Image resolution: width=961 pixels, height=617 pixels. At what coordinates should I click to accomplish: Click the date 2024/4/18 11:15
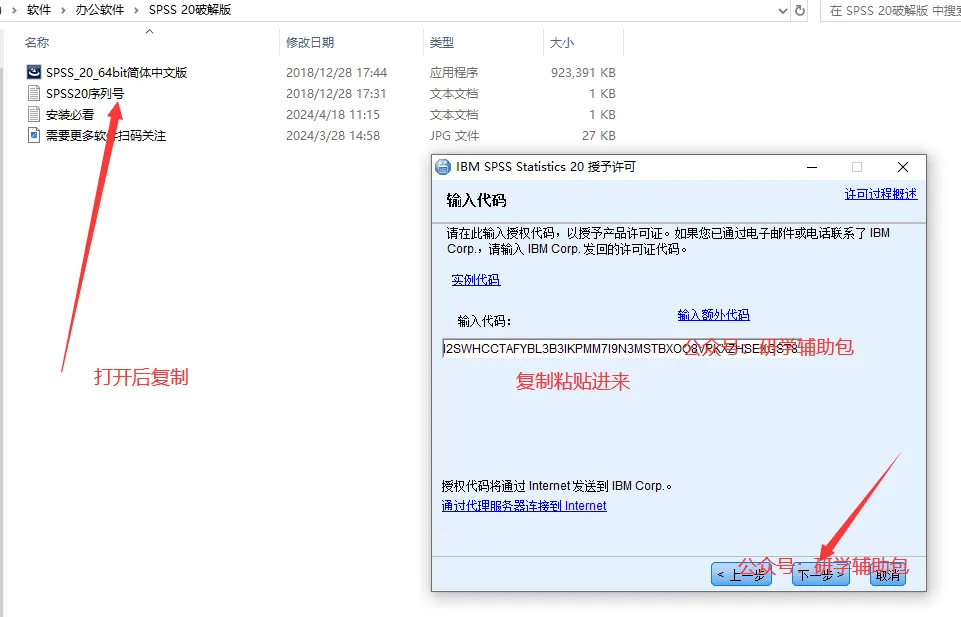[x=333, y=114]
